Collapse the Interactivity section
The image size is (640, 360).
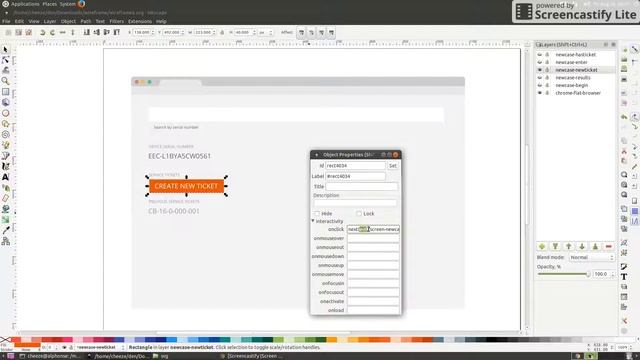point(313,221)
